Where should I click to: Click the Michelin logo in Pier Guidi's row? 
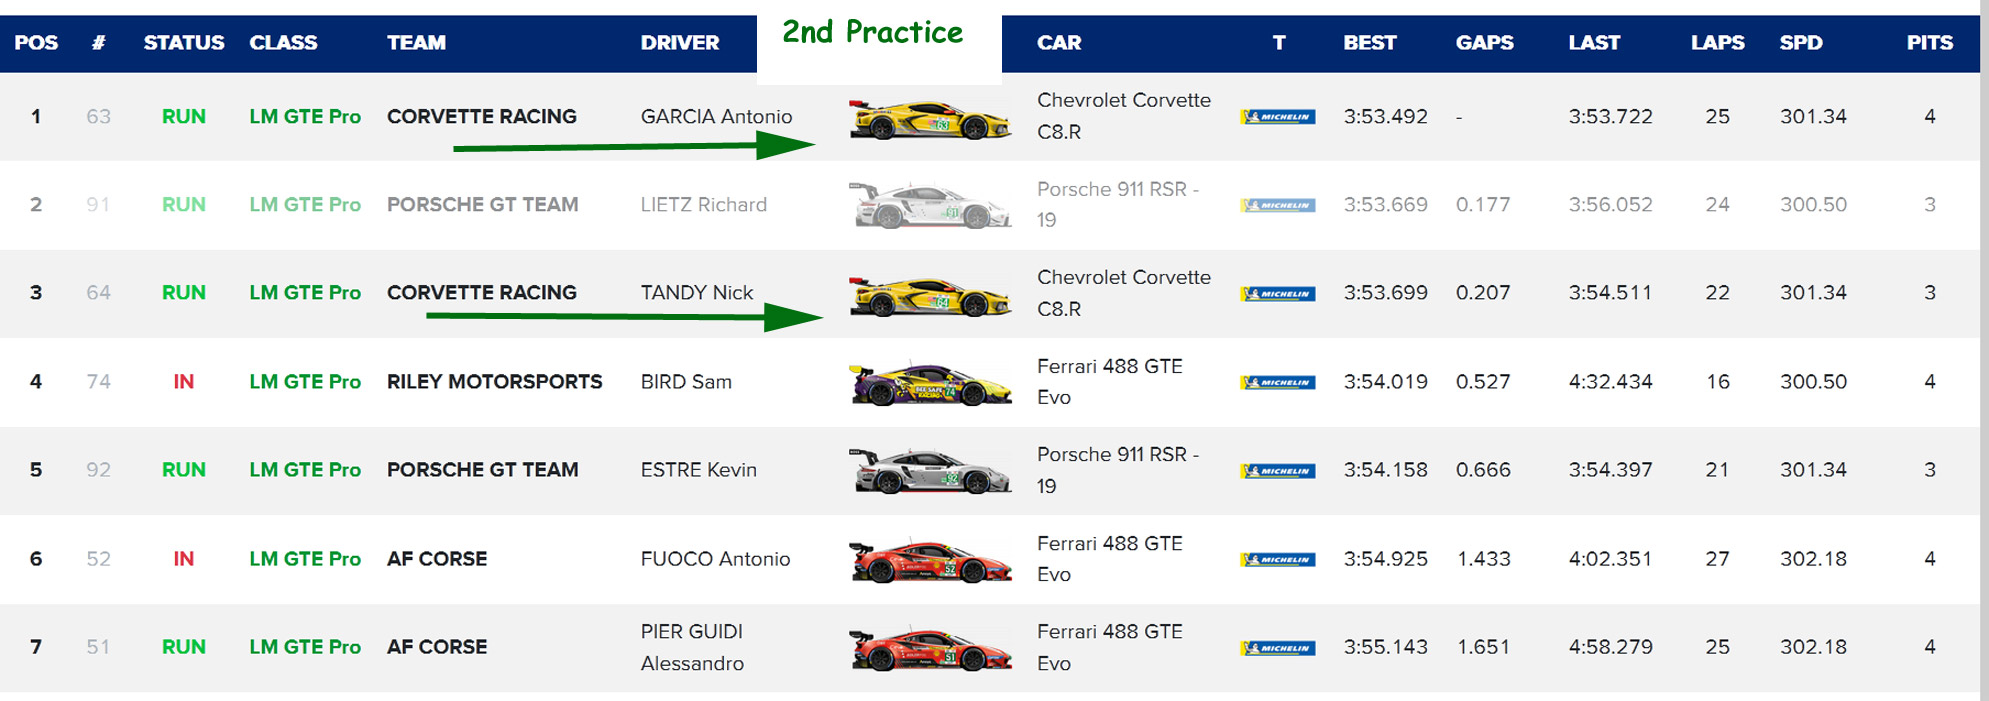tap(1277, 648)
